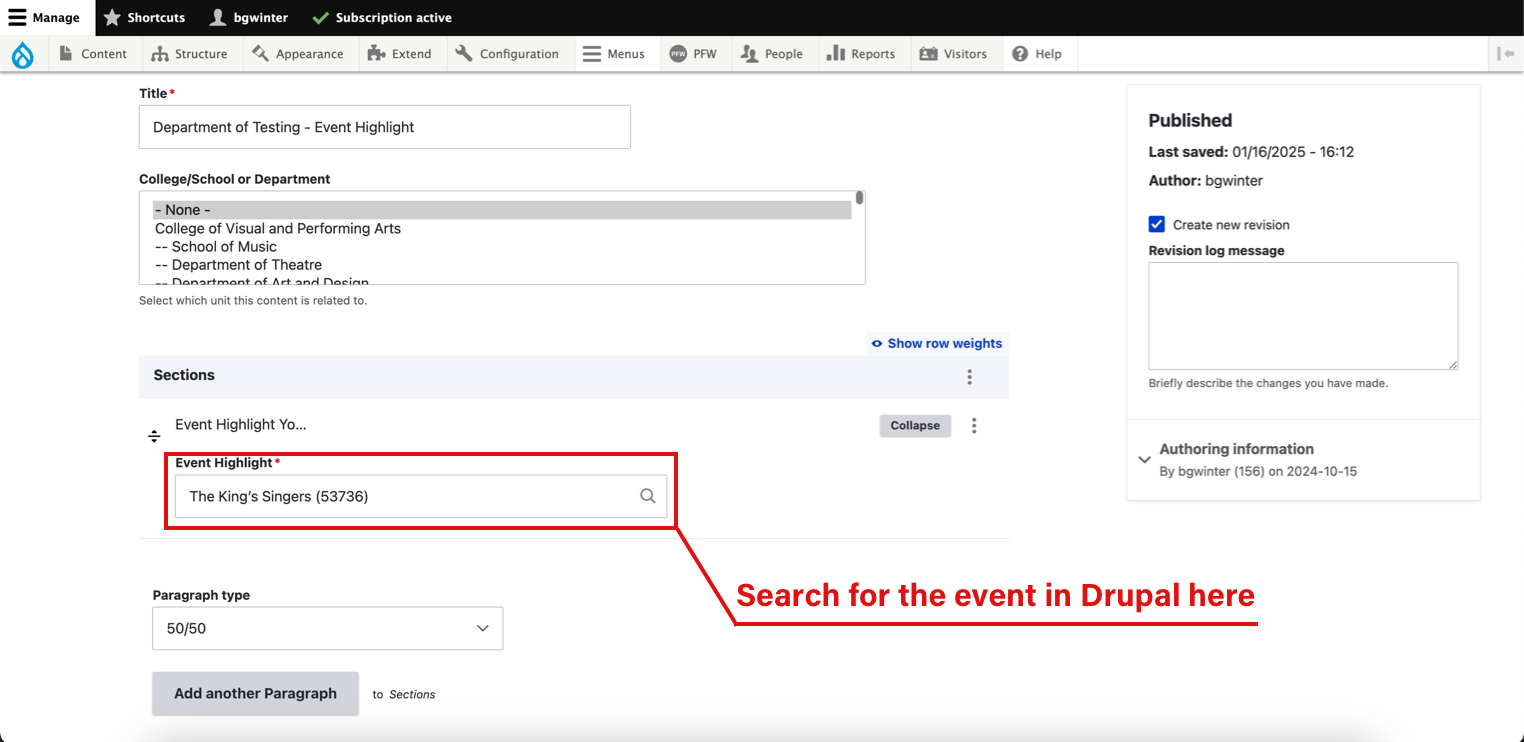Select '- None -' in department list
The image size is (1524, 742).
click(x=502, y=210)
